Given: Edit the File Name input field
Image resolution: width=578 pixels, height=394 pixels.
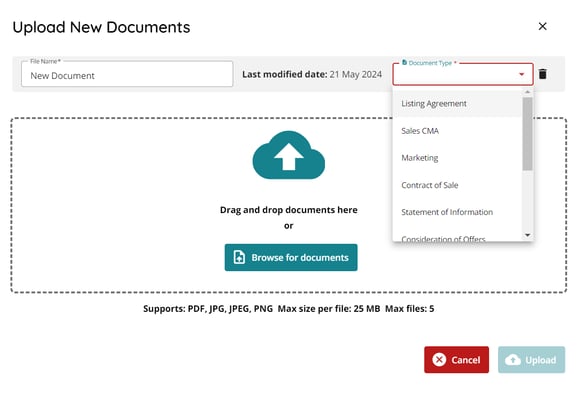Looking at the screenshot, I should (127, 74).
